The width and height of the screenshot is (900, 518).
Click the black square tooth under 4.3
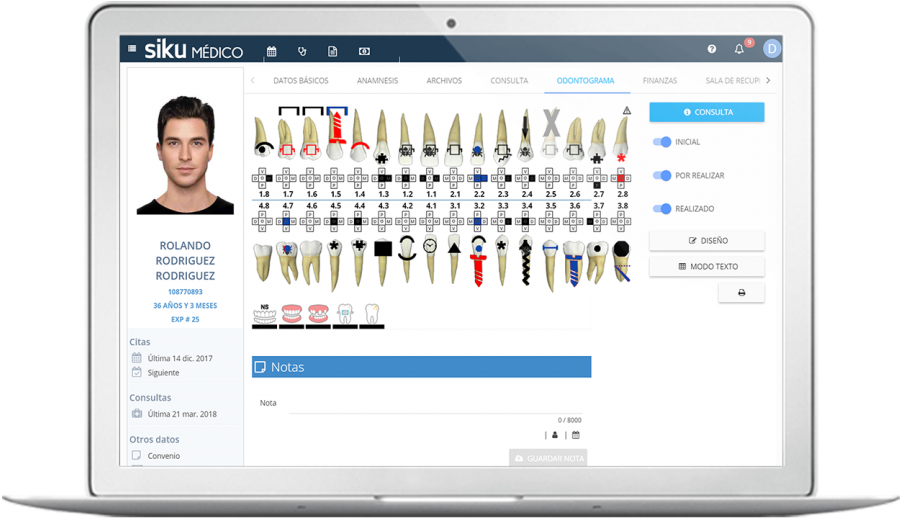pyautogui.click(x=383, y=261)
